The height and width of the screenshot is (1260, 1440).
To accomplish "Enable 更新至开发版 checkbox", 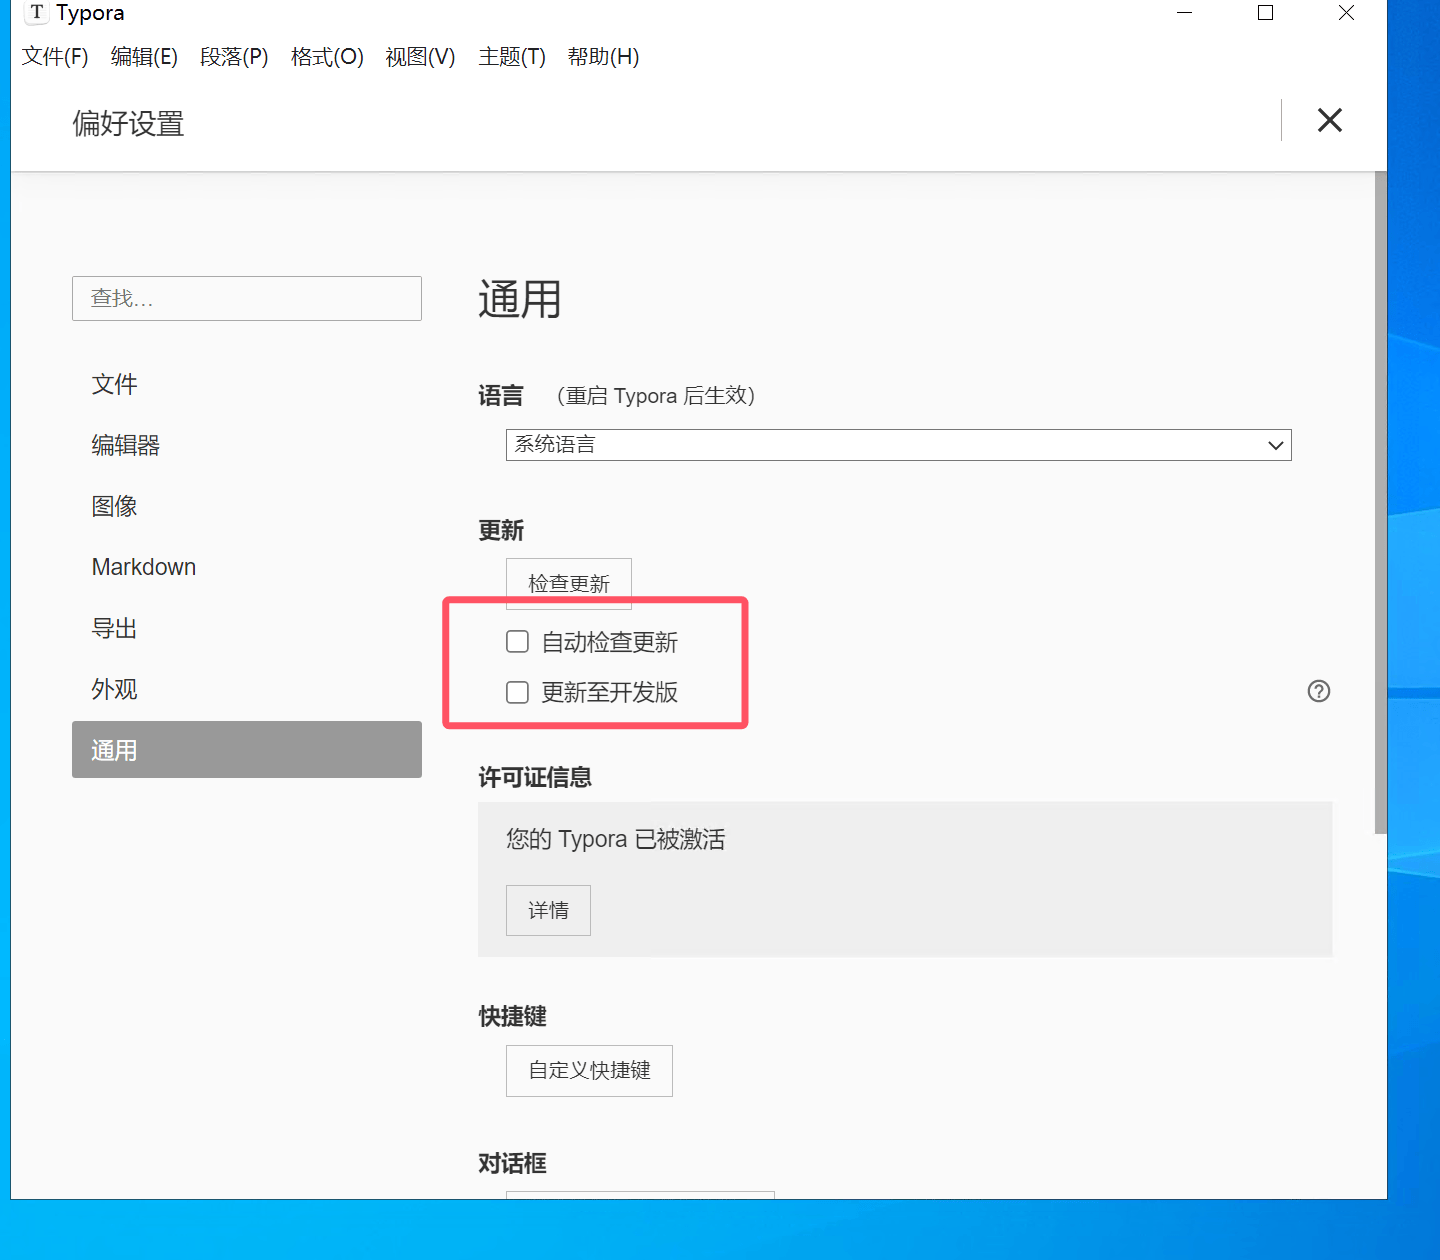I will coord(517,692).
